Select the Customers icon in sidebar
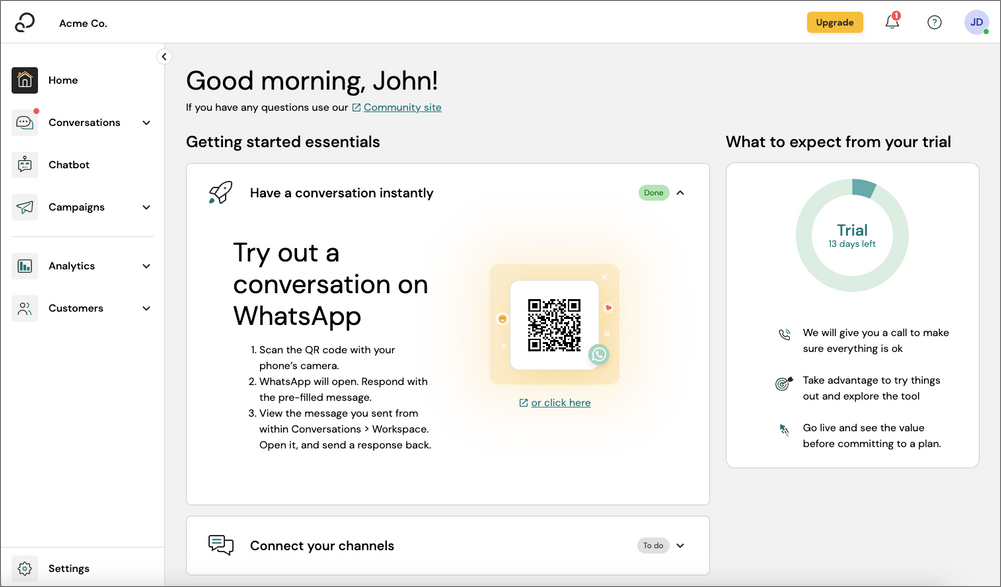1001x587 pixels. [25, 308]
